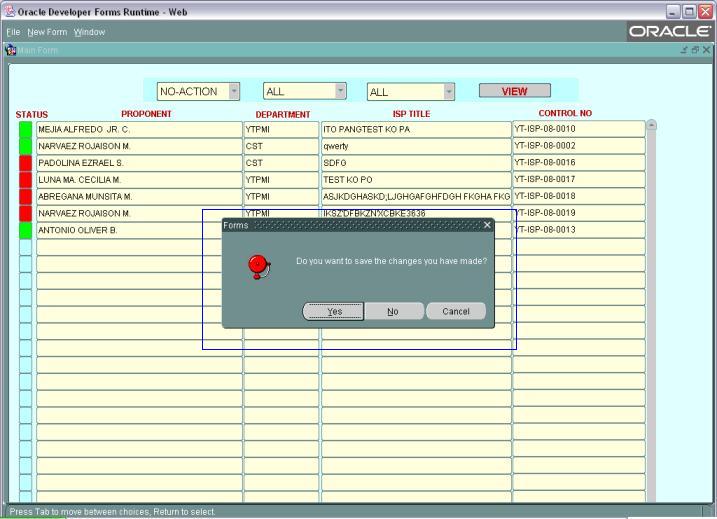Click Yes in the Forms dialog
The width and height of the screenshot is (717, 519).
pyautogui.click(x=333, y=311)
